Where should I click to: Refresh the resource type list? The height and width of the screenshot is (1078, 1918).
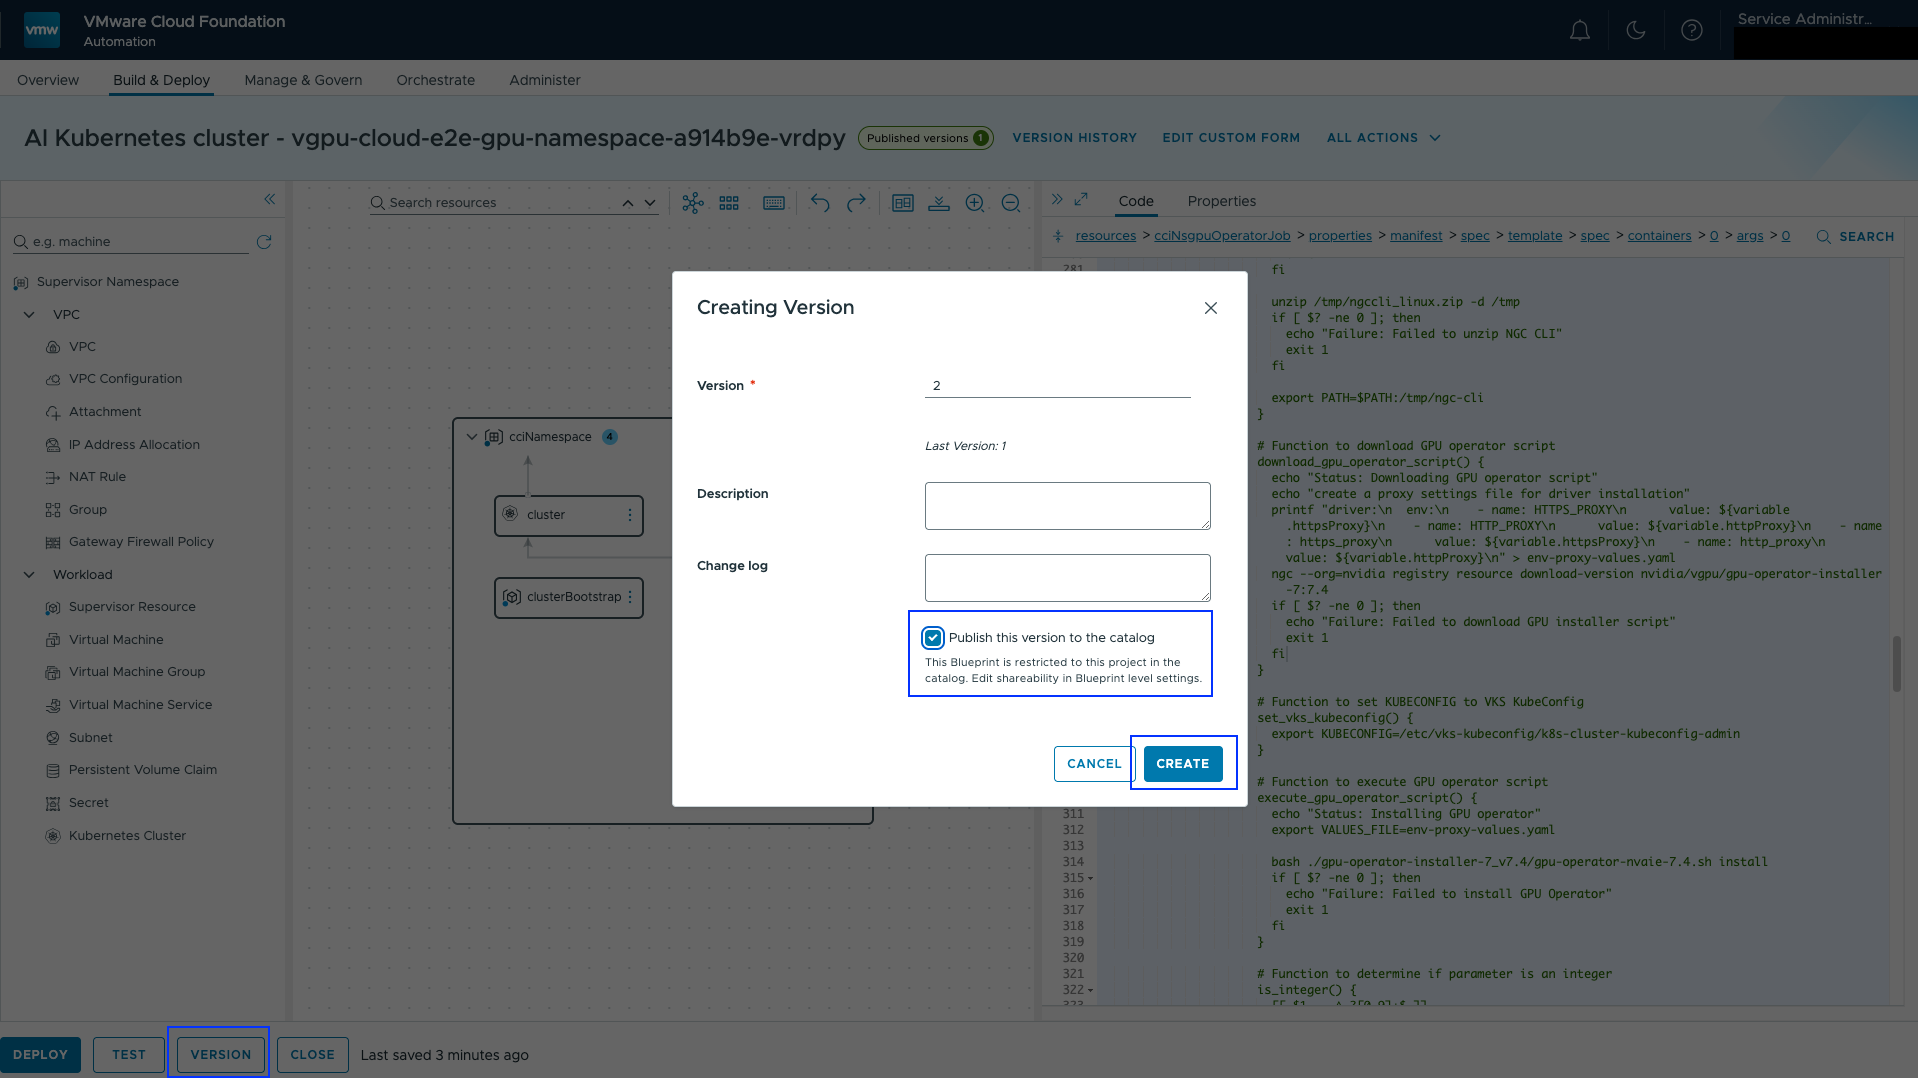pyautogui.click(x=264, y=242)
